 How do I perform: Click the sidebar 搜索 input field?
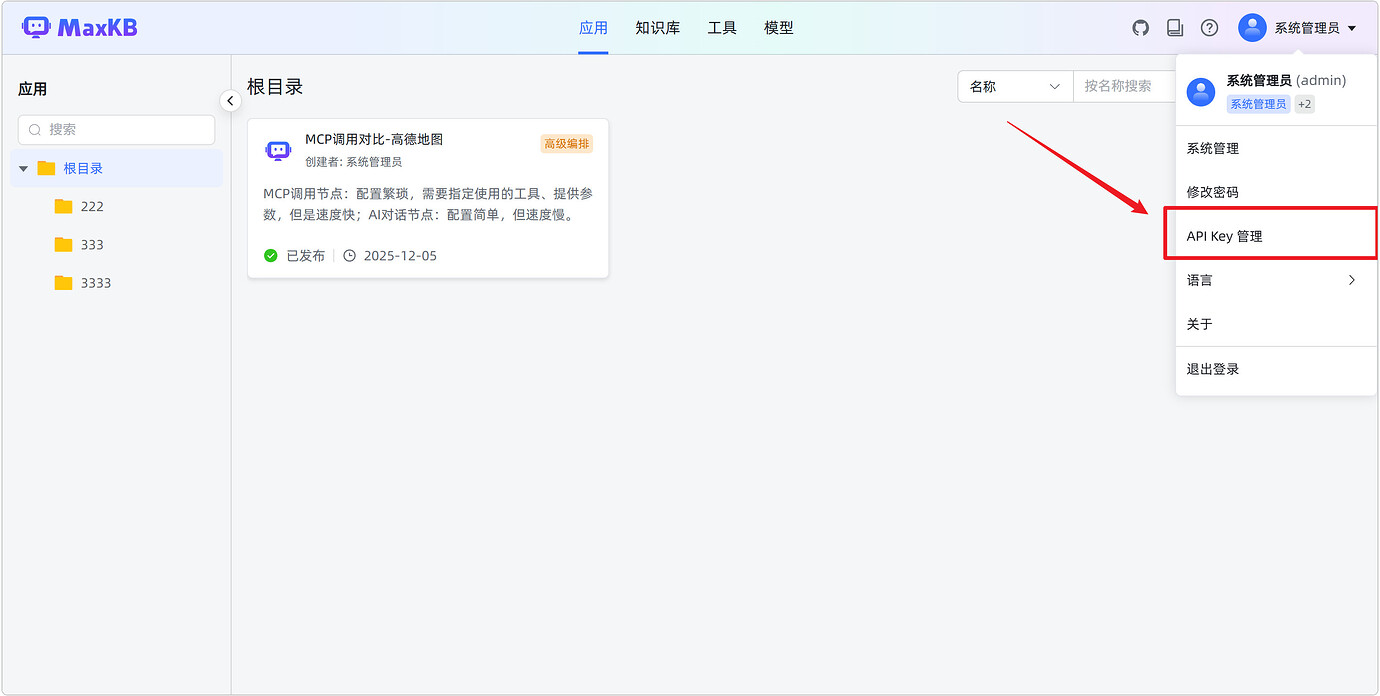[116, 129]
